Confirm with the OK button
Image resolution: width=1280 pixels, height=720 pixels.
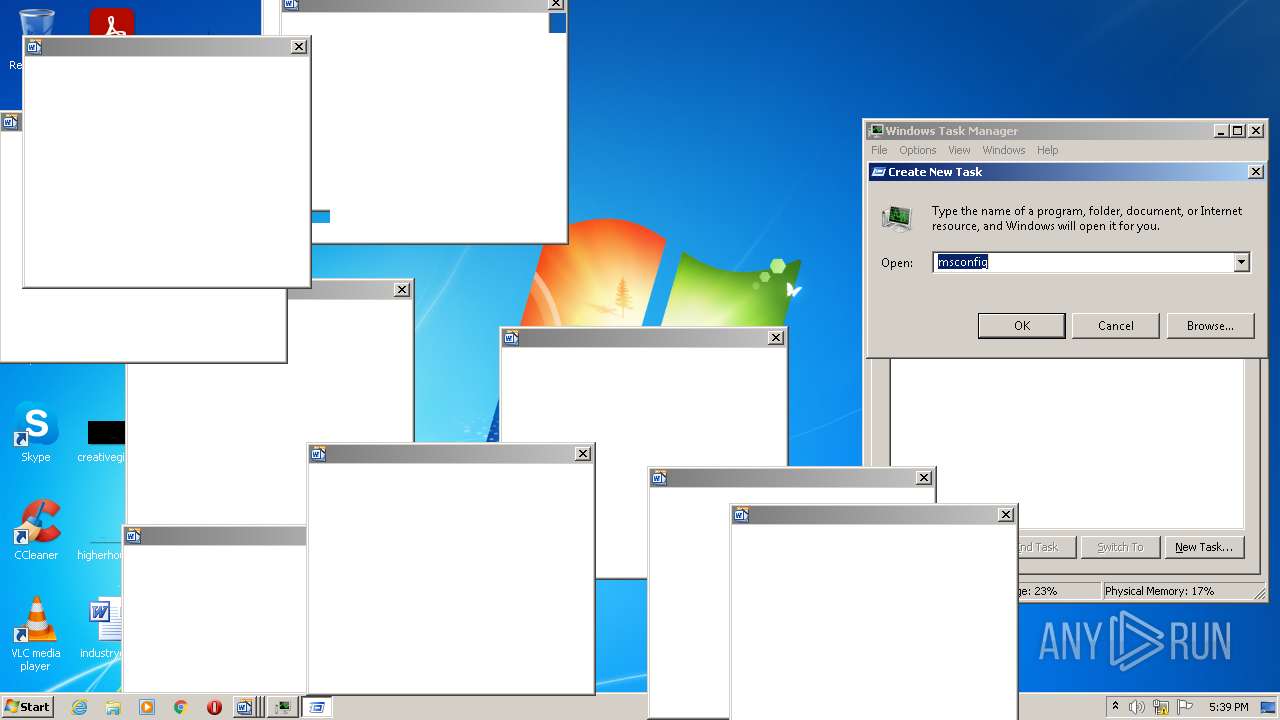coord(1021,325)
